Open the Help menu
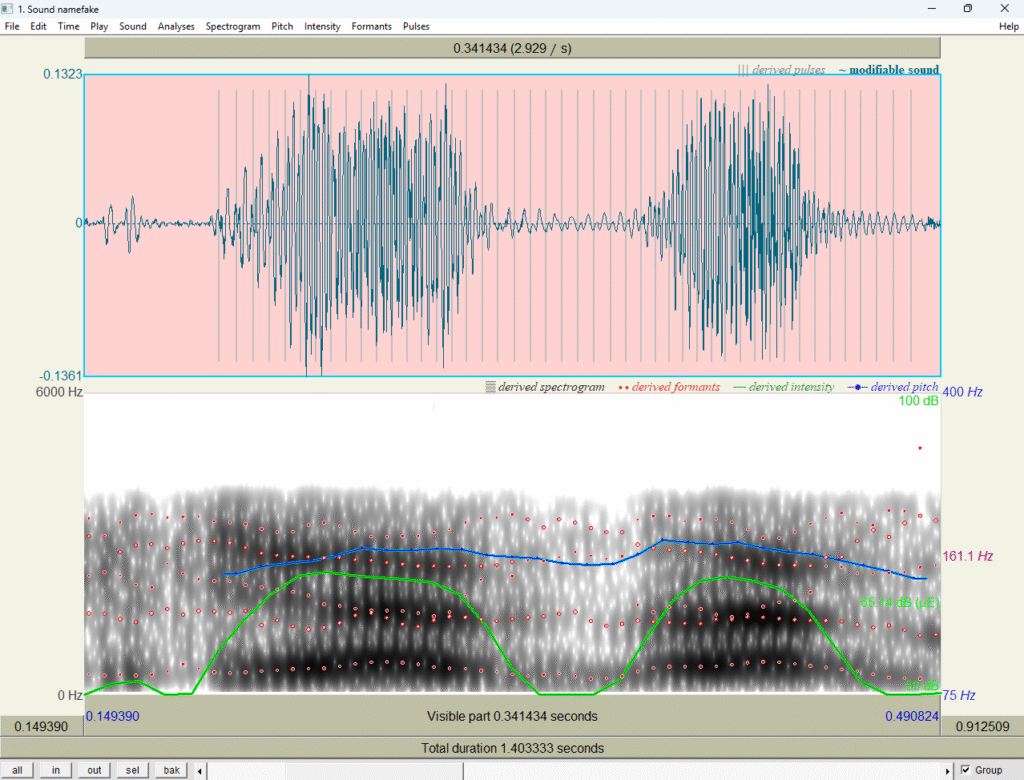 point(1008,26)
